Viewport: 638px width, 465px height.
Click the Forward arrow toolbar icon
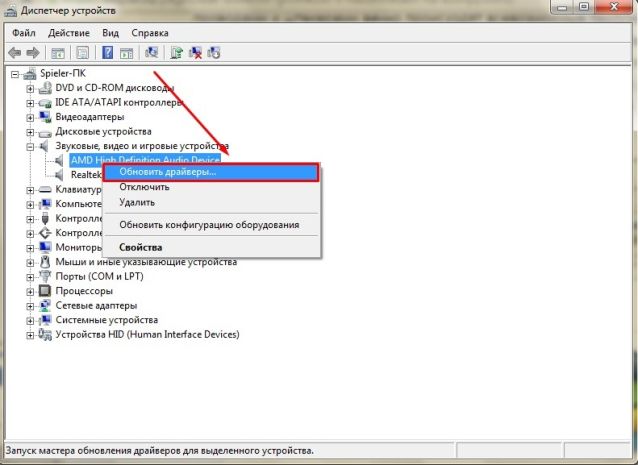[x=32, y=52]
